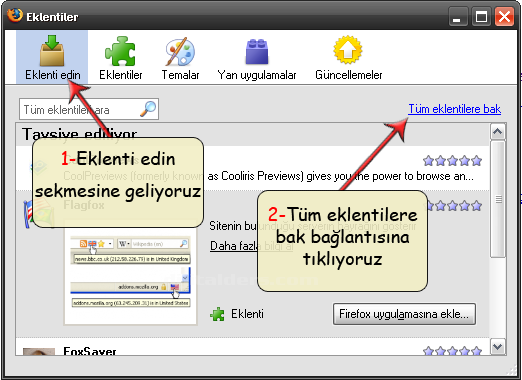The width and height of the screenshot is (522, 380).
Task: Select the FoxSaver list entry
Action: [x=253, y=347]
